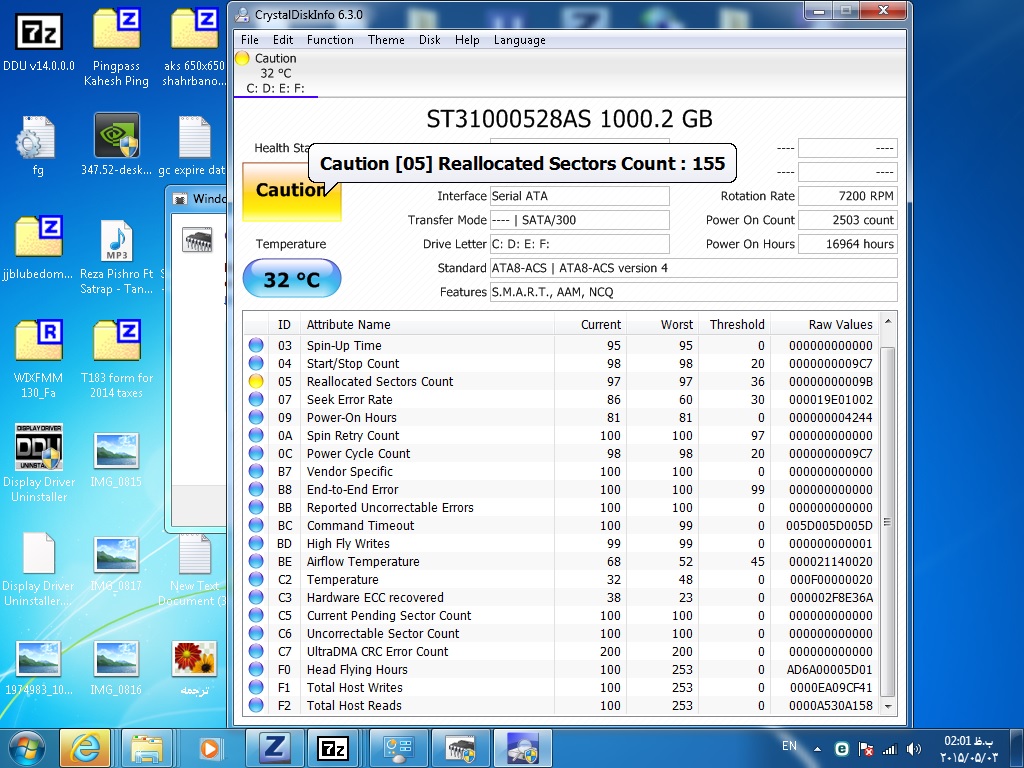The image size is (1024, 768).
Task: Open the IMG_0816 image file
Action: tap(116, 658)
